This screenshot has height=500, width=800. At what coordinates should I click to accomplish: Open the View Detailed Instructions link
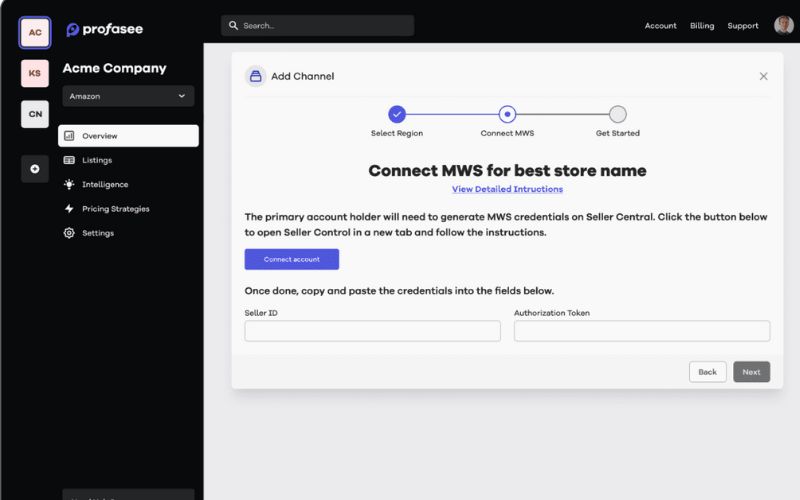tap(507, 189)
